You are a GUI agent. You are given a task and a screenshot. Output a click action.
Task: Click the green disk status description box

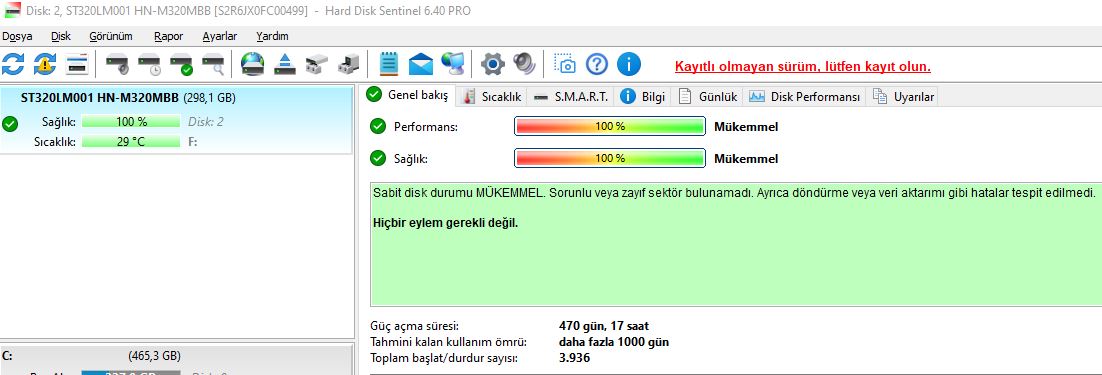point(736,243)
